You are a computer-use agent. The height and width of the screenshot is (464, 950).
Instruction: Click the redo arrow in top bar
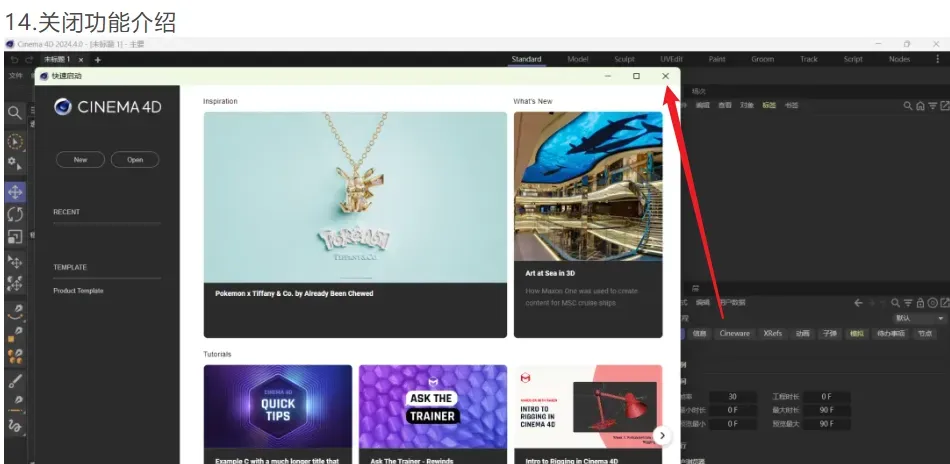click(x=29, y=59)
